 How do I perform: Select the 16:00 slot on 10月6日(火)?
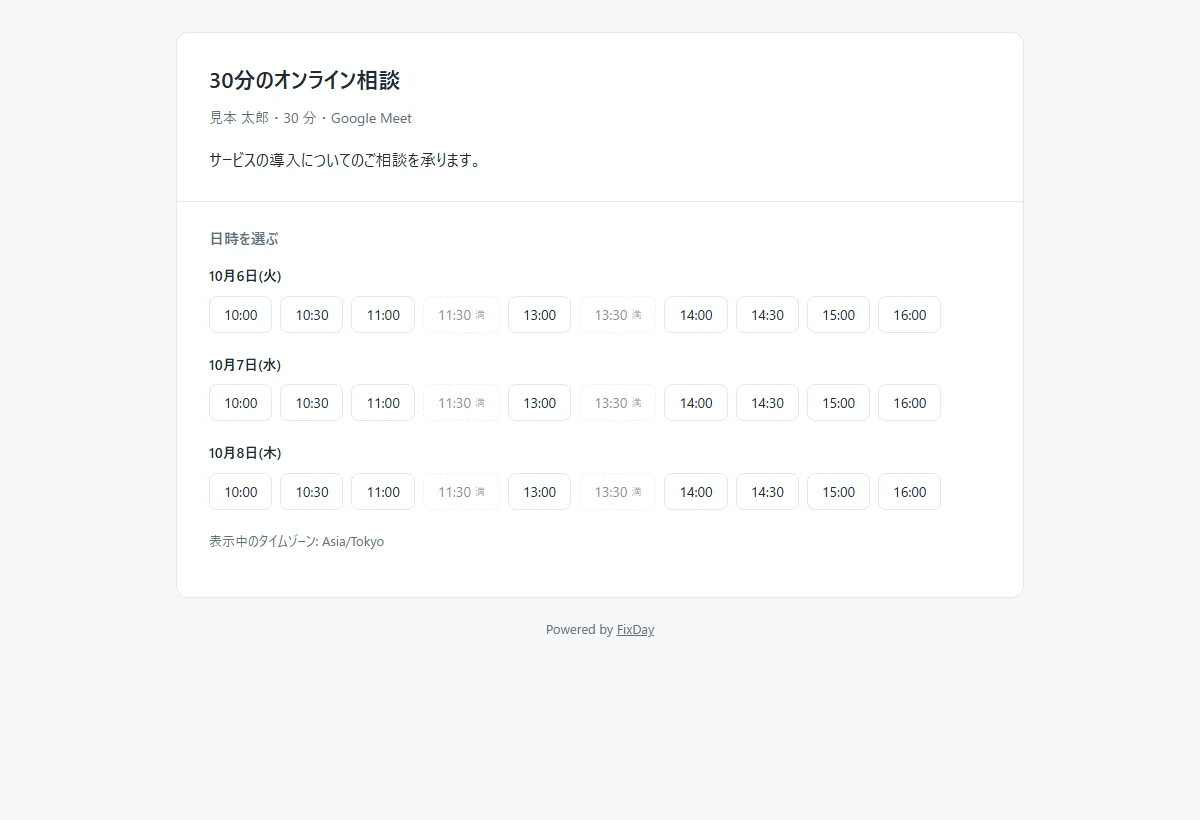(x=909, y=315)
